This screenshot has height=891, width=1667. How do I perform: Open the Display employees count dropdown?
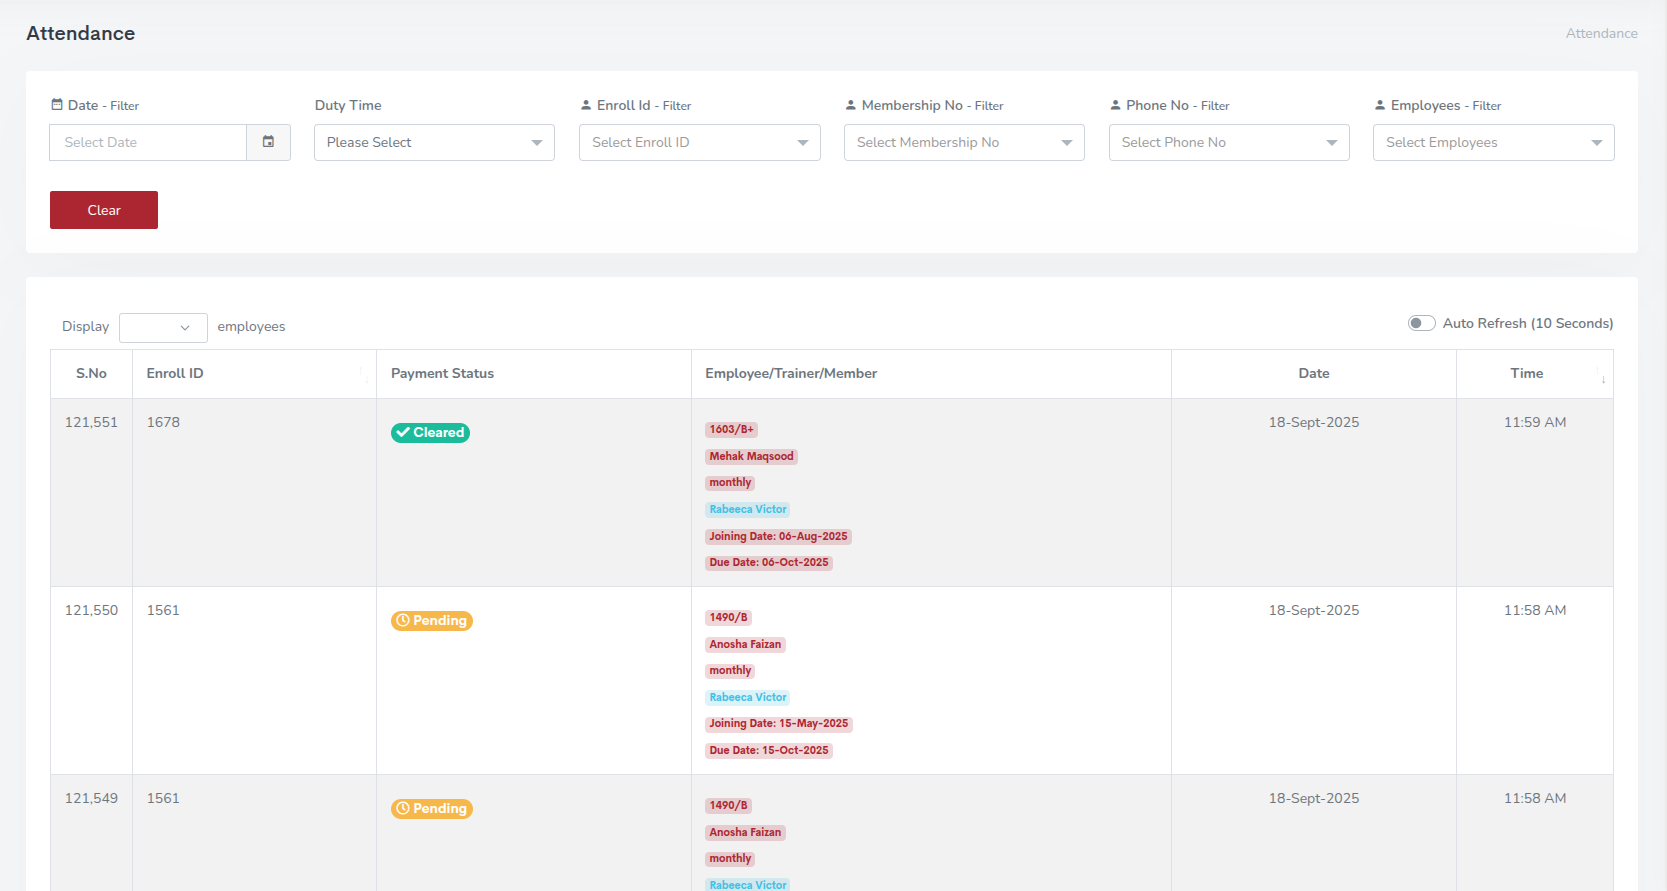point(163,327)
